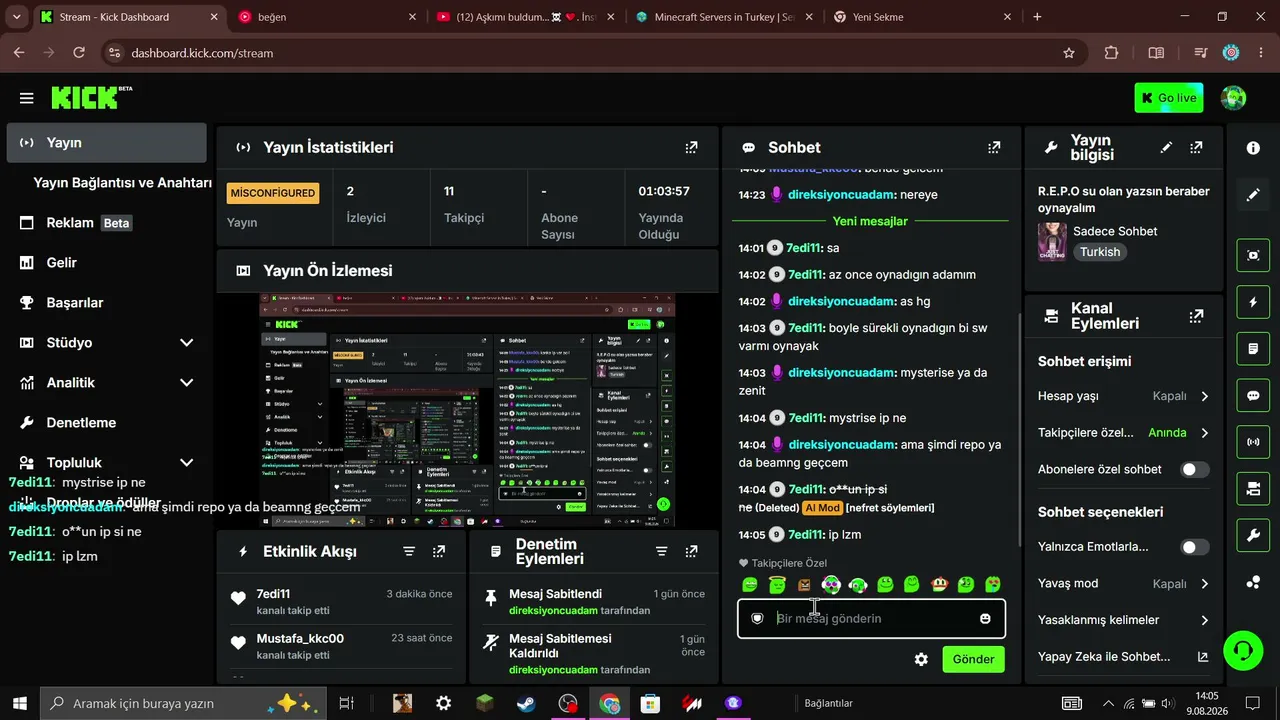Toggle the chat bubble widget in right rail
1280x720 pixels.
[x=1253, y=395]
